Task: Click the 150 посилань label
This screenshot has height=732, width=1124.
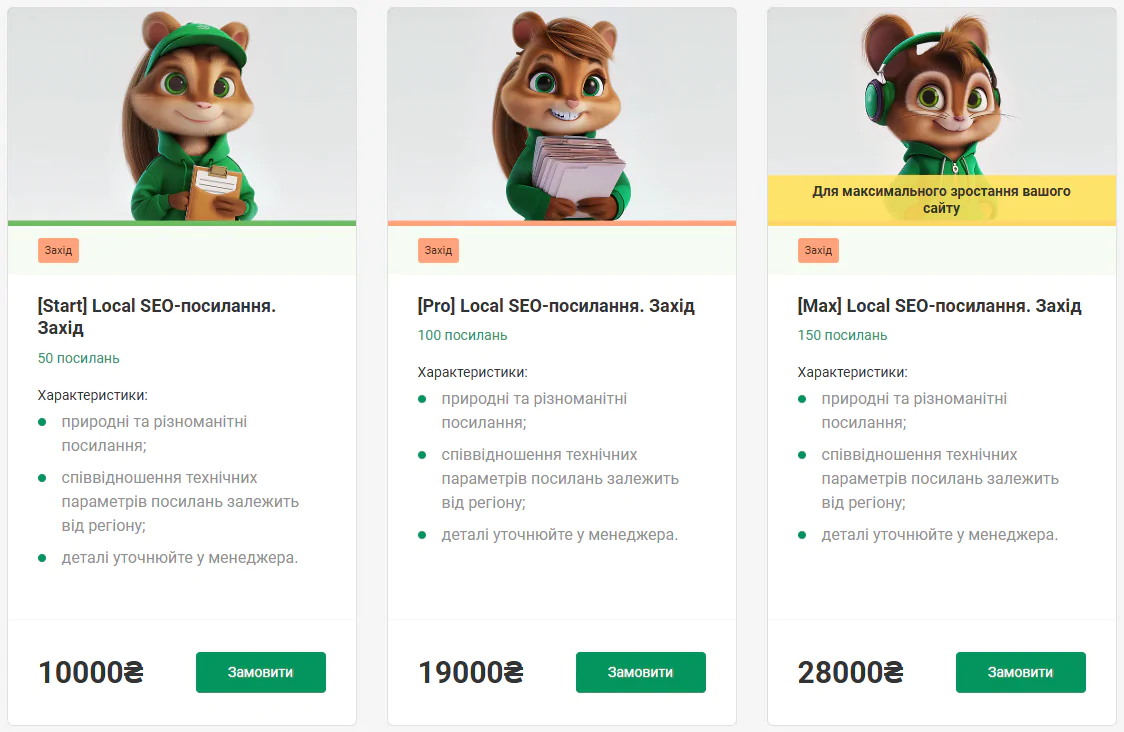Action: tap(842, 335)
